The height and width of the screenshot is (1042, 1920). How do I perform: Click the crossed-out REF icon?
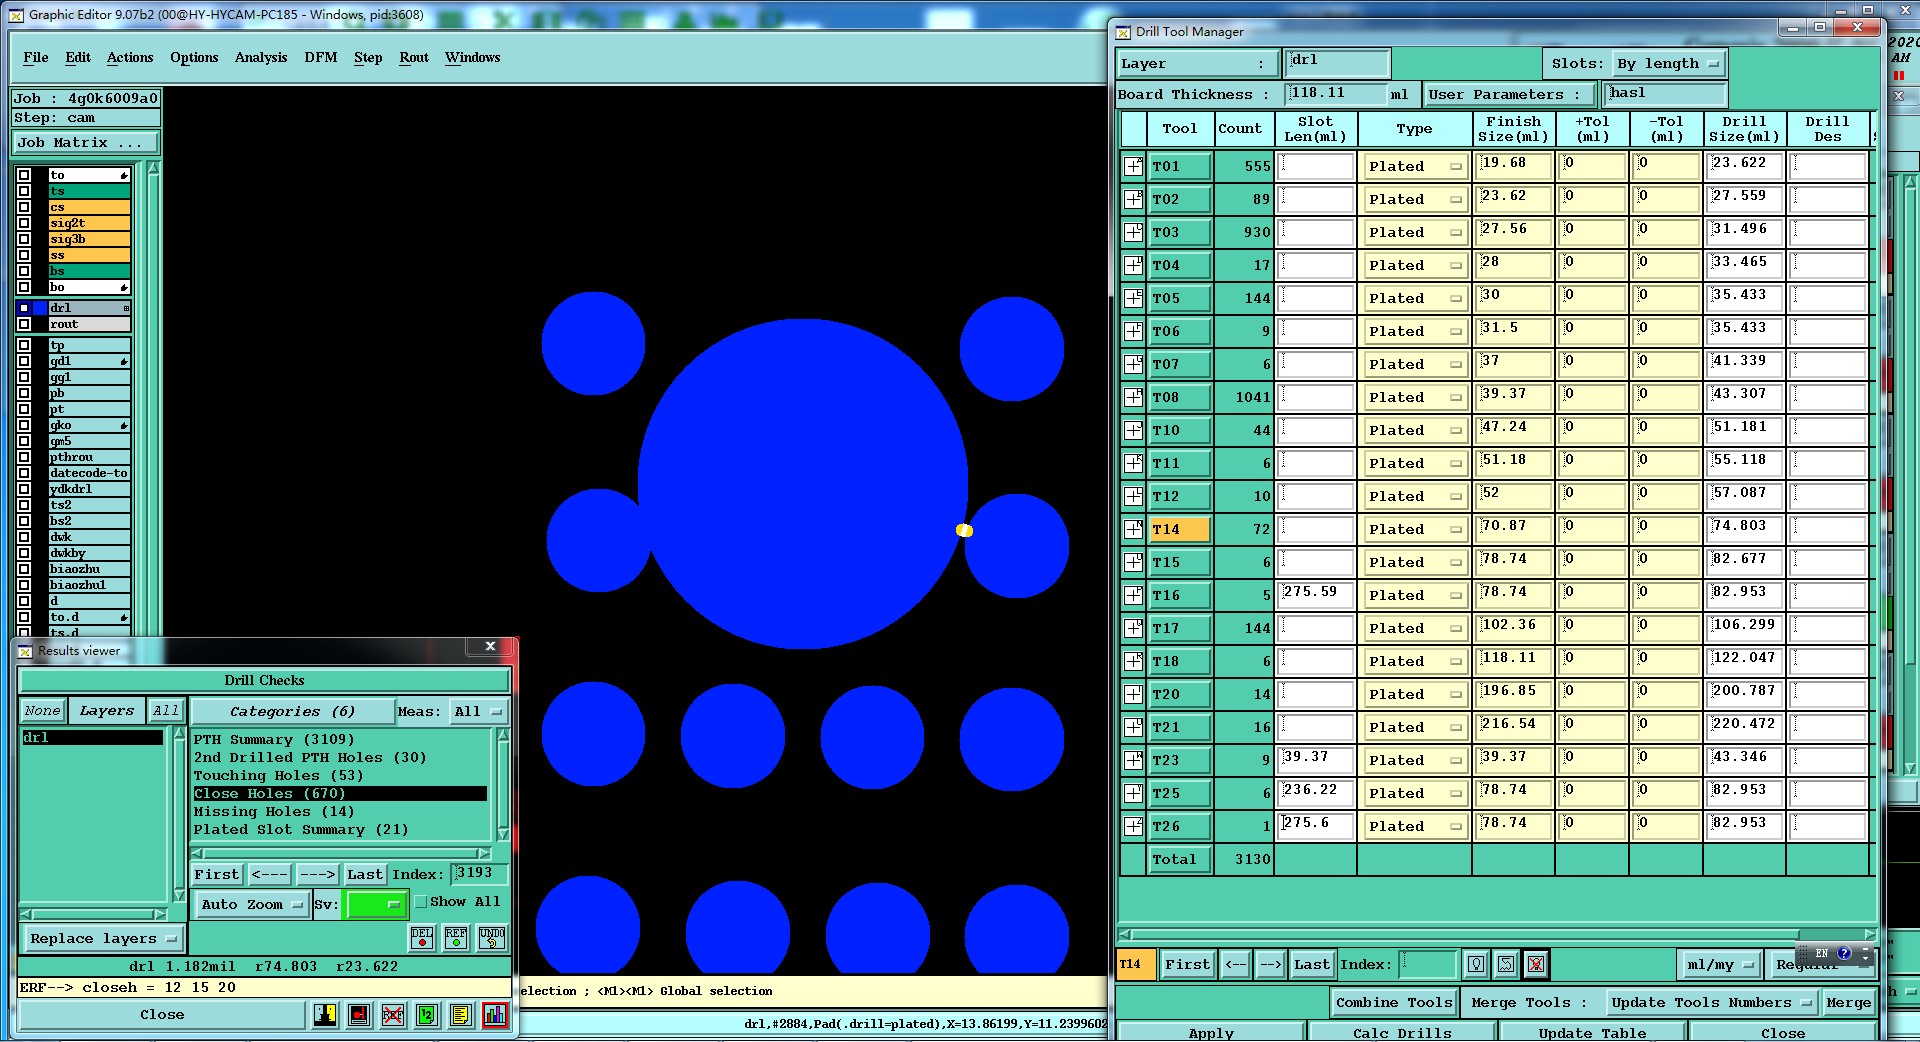393,1015
